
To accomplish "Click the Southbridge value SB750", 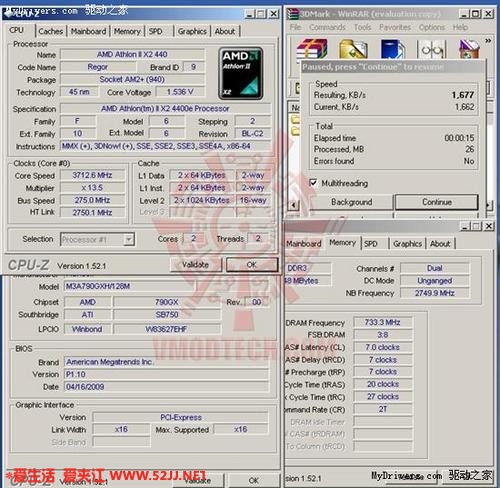I will coord(167,314).
